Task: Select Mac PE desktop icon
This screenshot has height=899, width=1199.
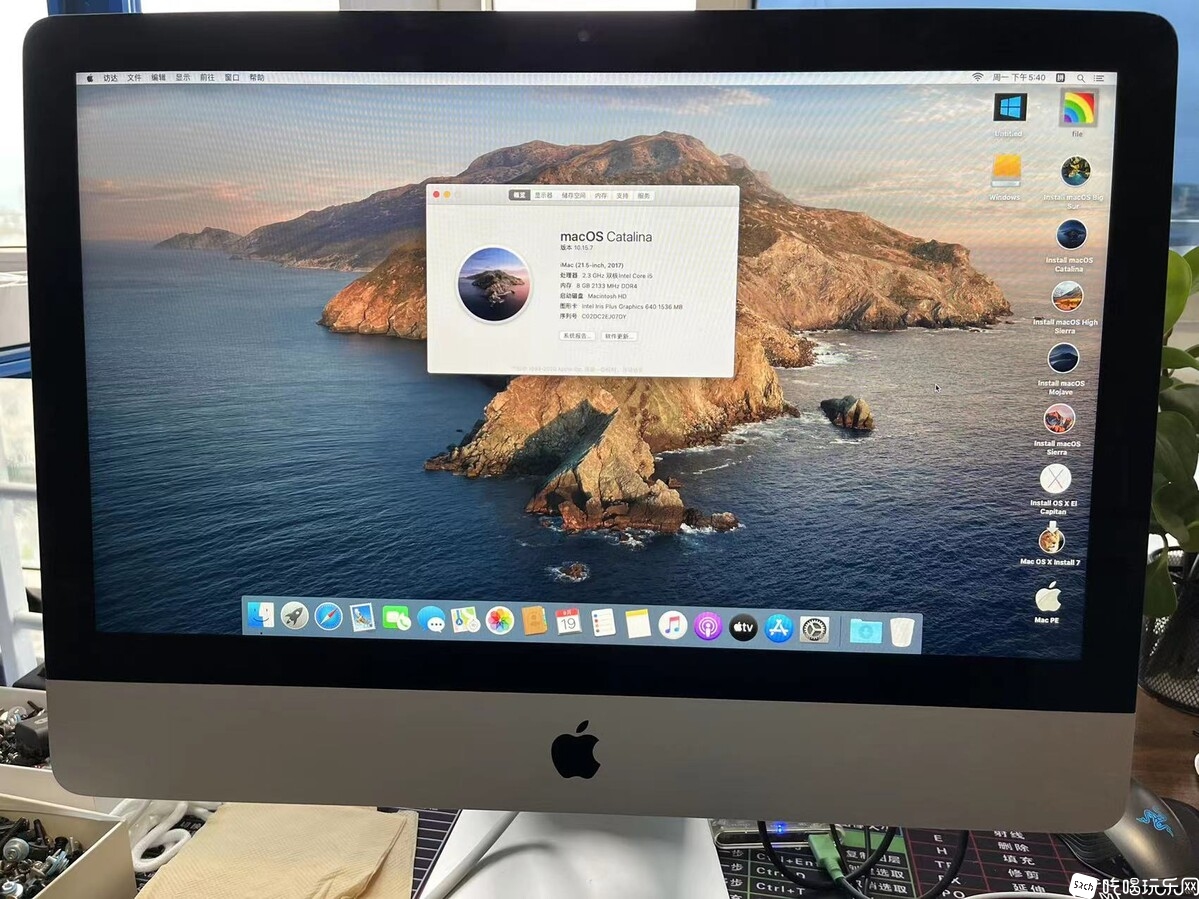Action: pos(1048,597)
